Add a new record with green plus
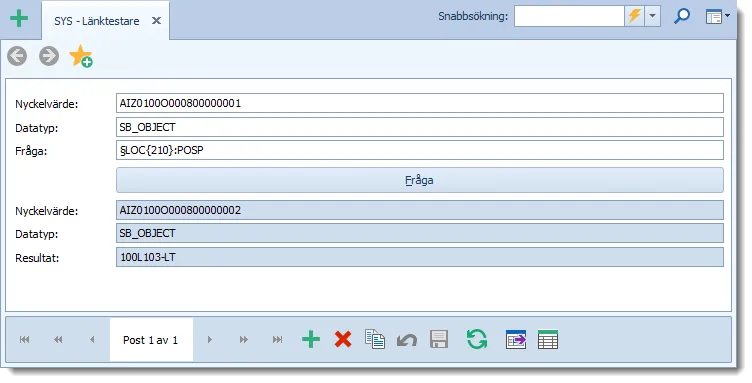 [311, 340]
